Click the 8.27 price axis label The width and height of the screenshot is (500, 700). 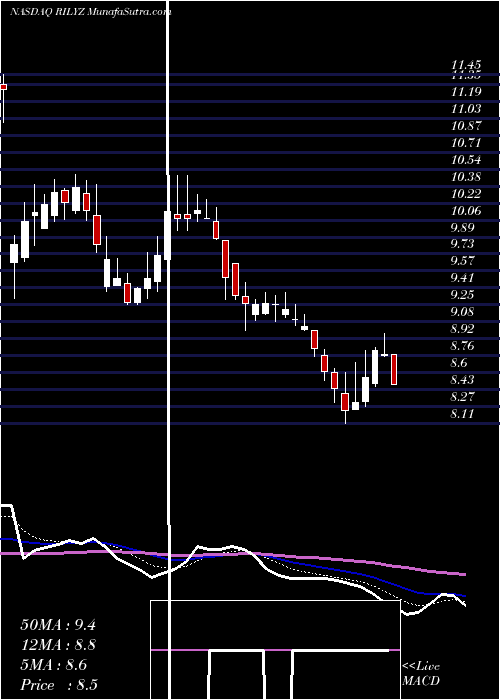coord(462,397)
